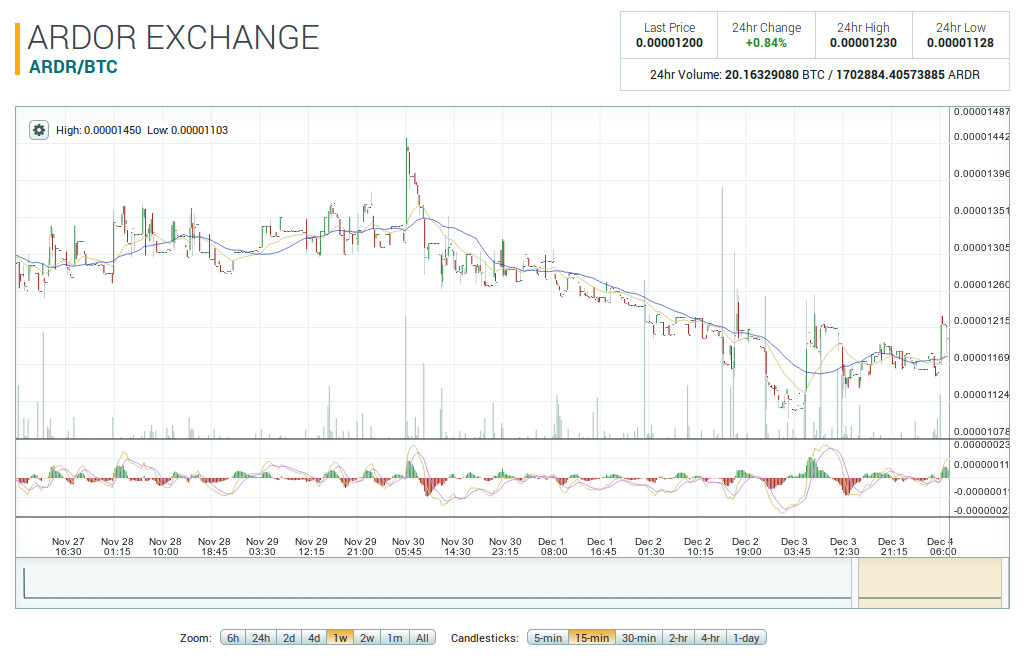The height and width of the screenshot is (669, 1029).
Task: Set zoom to 24h
Action: click(261, 637)
